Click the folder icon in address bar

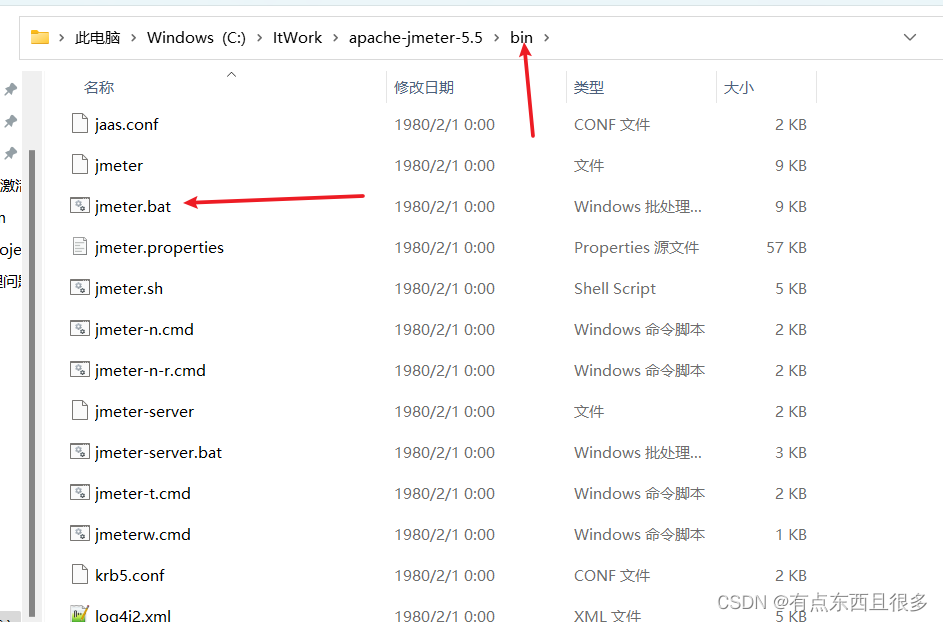40,37
